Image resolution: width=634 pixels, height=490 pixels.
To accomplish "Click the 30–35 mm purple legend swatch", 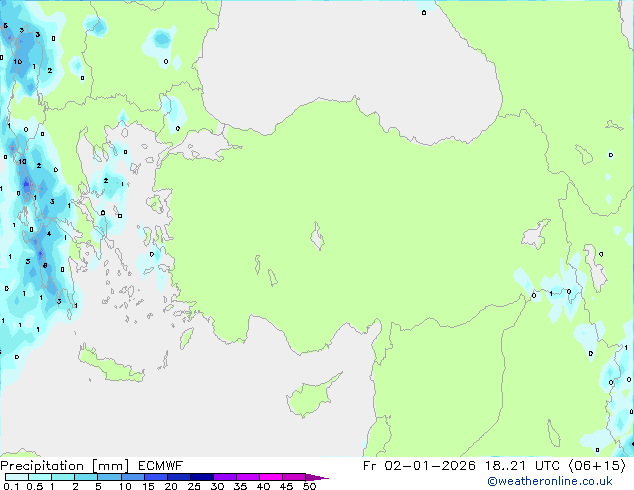I will click(225, 477).
